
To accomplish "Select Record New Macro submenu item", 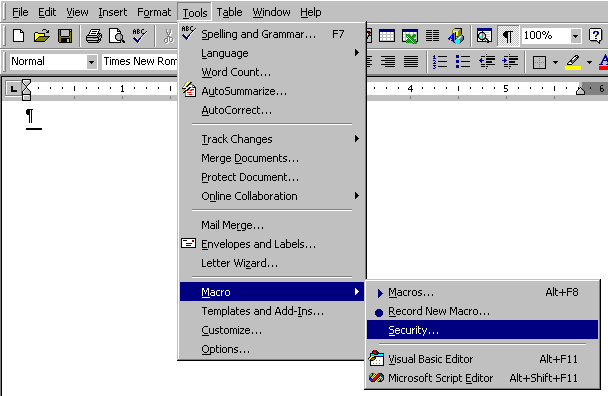I will (482, 311).
